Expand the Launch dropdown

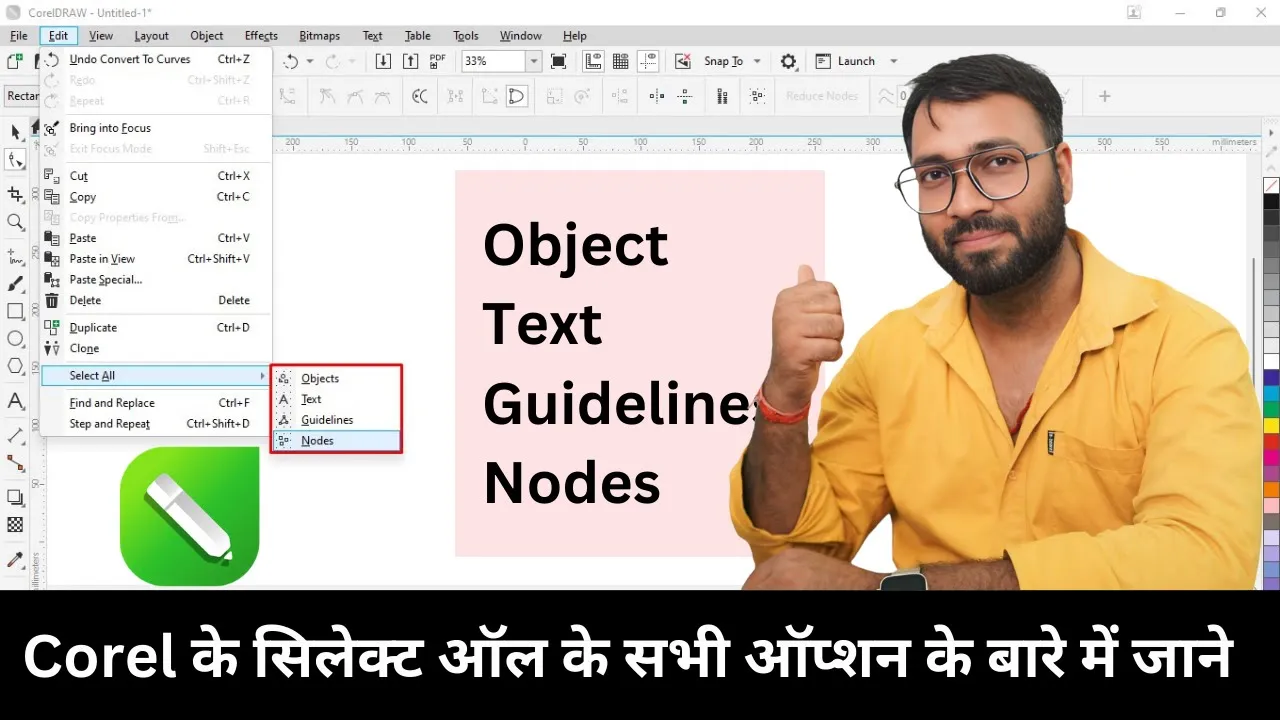coord(894,61)
